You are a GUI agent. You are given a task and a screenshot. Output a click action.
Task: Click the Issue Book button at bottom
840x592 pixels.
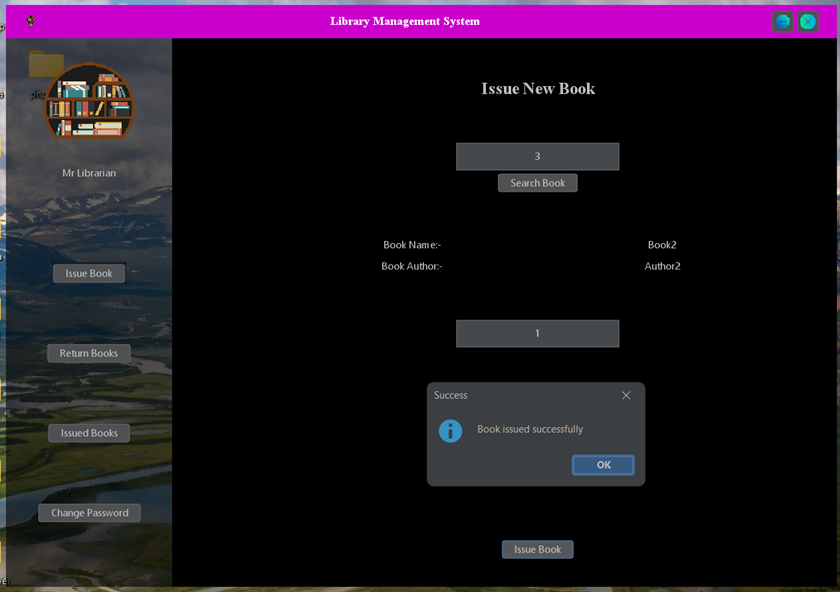tap(537, 549)
